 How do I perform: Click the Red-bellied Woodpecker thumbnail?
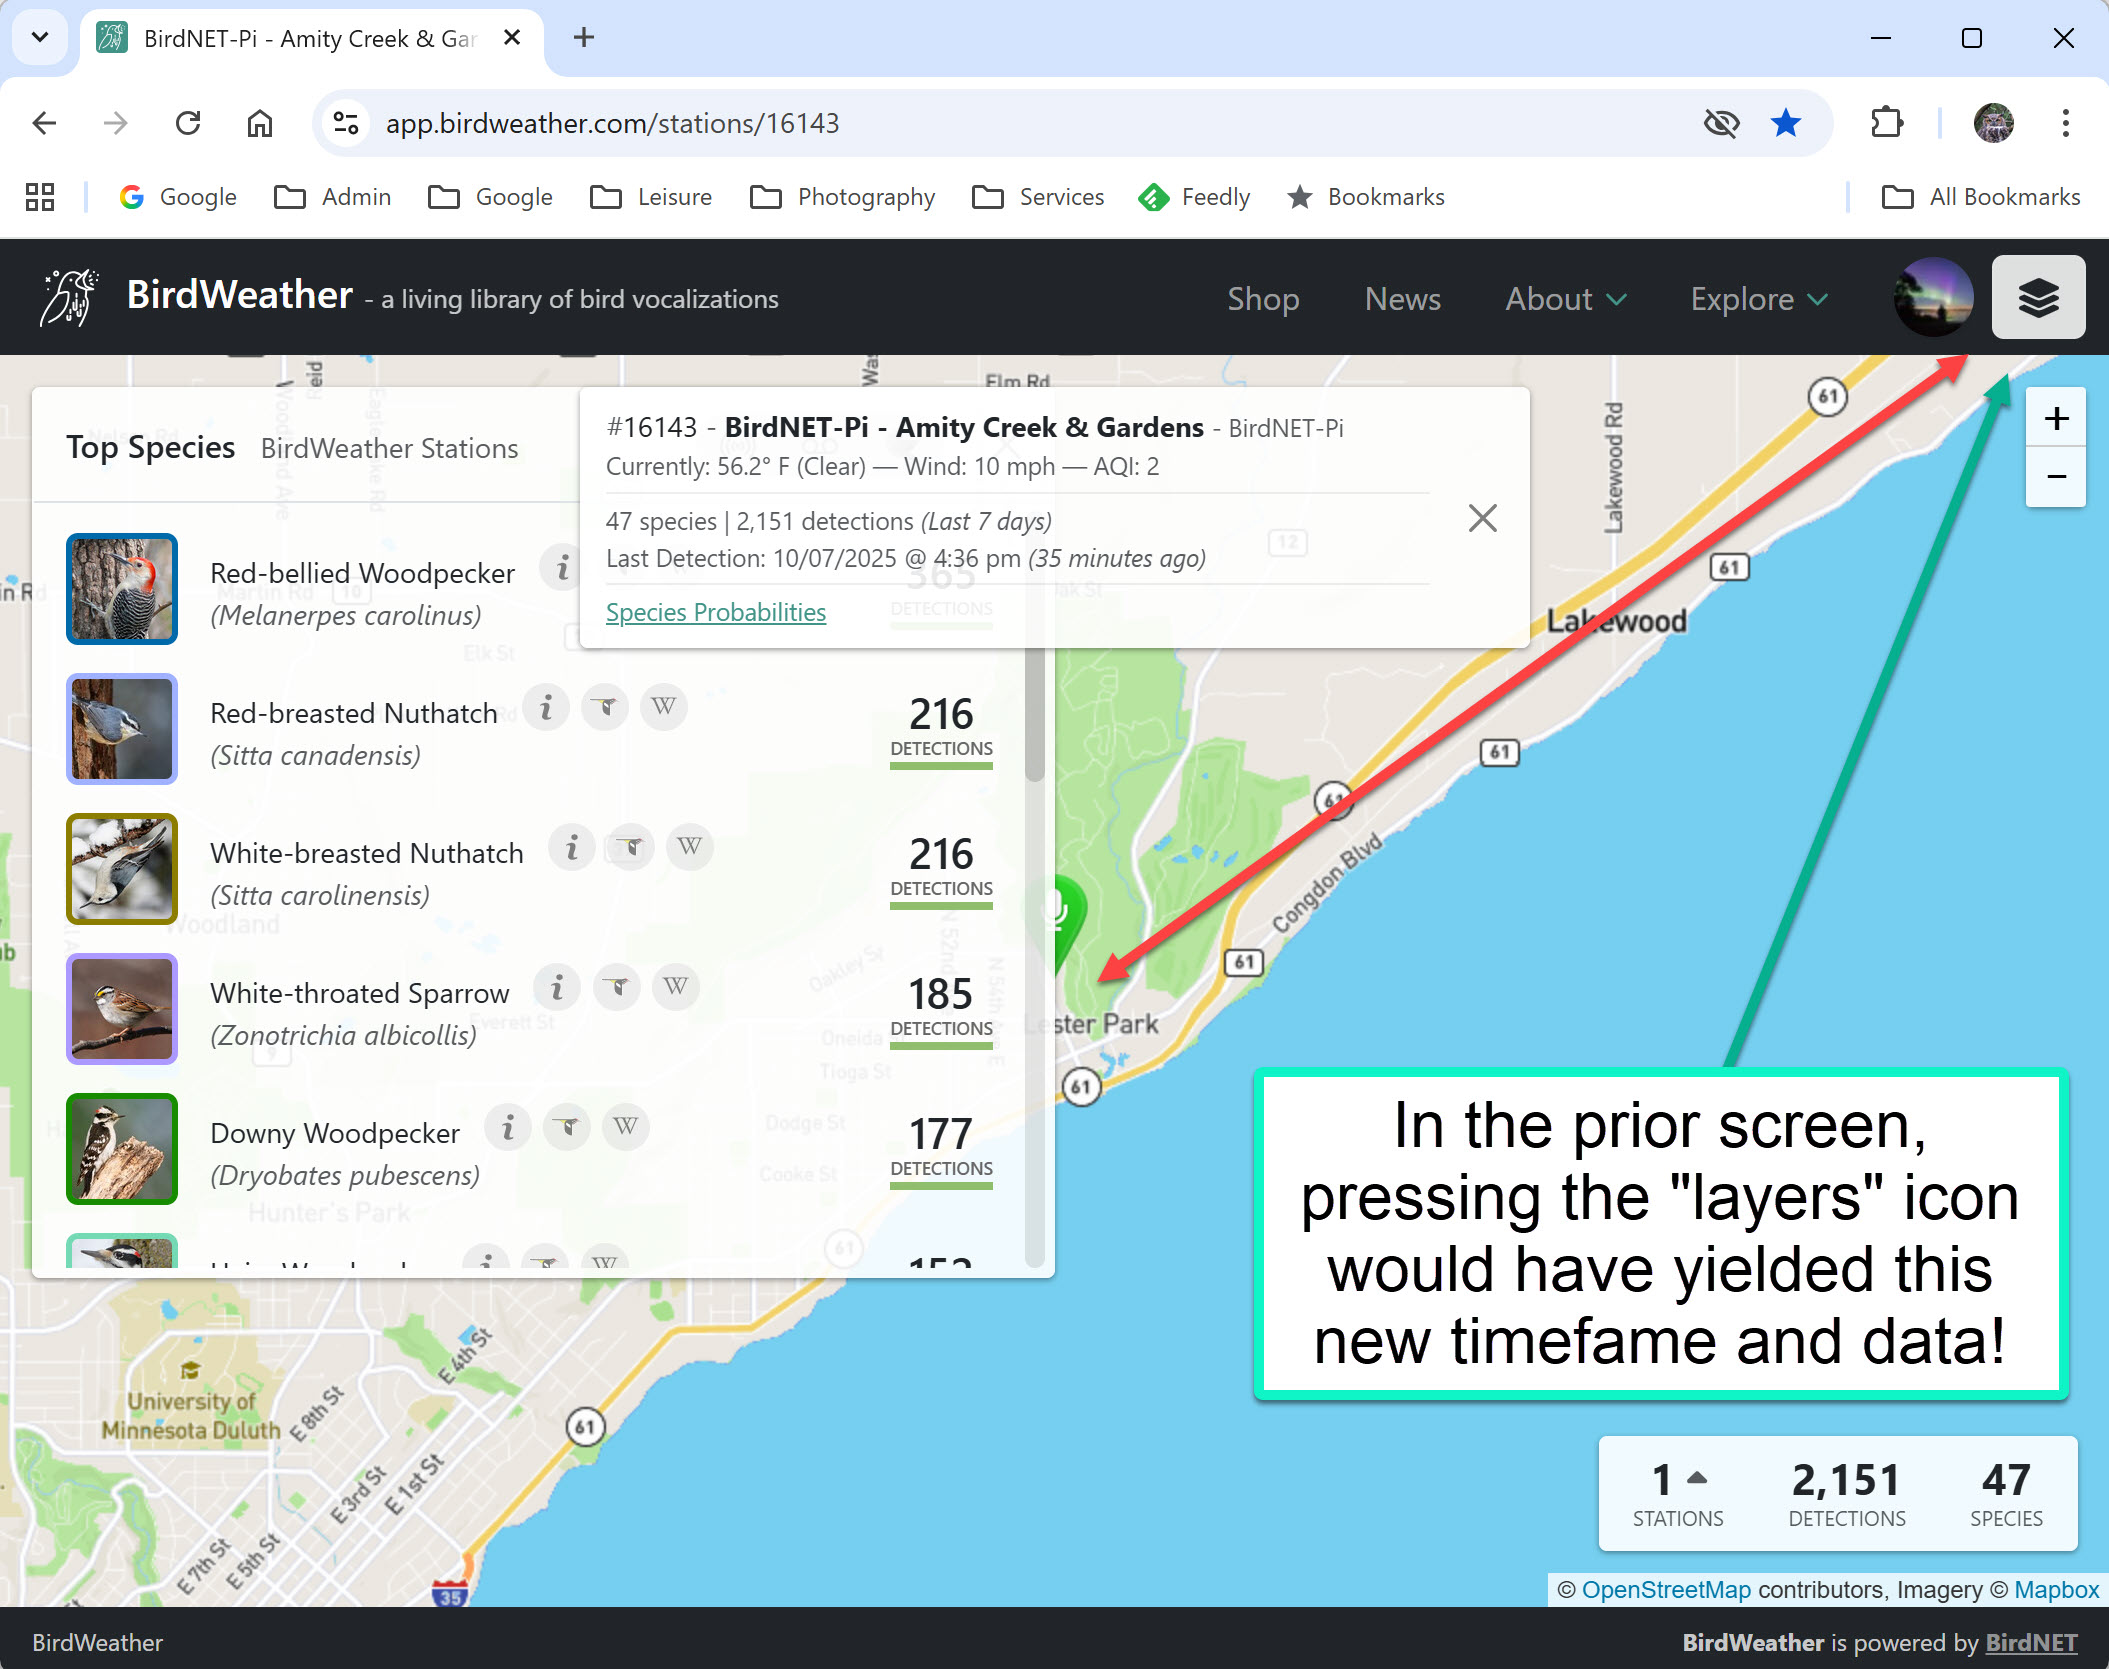click(122, 589)
